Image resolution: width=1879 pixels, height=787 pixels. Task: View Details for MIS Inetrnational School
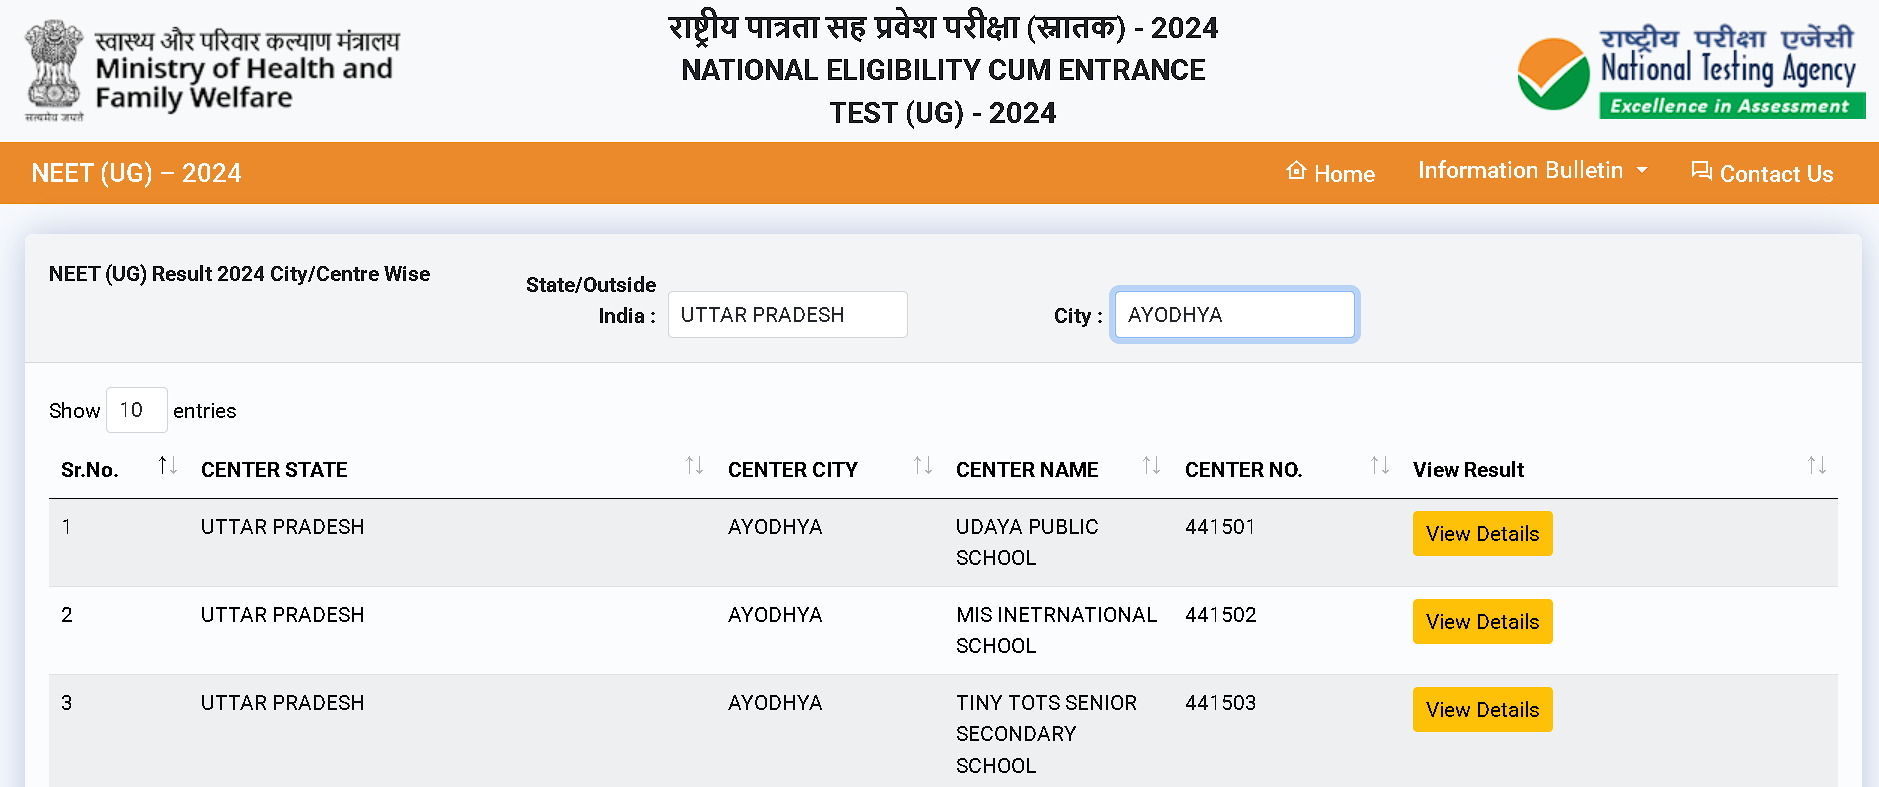[1482, 622]
